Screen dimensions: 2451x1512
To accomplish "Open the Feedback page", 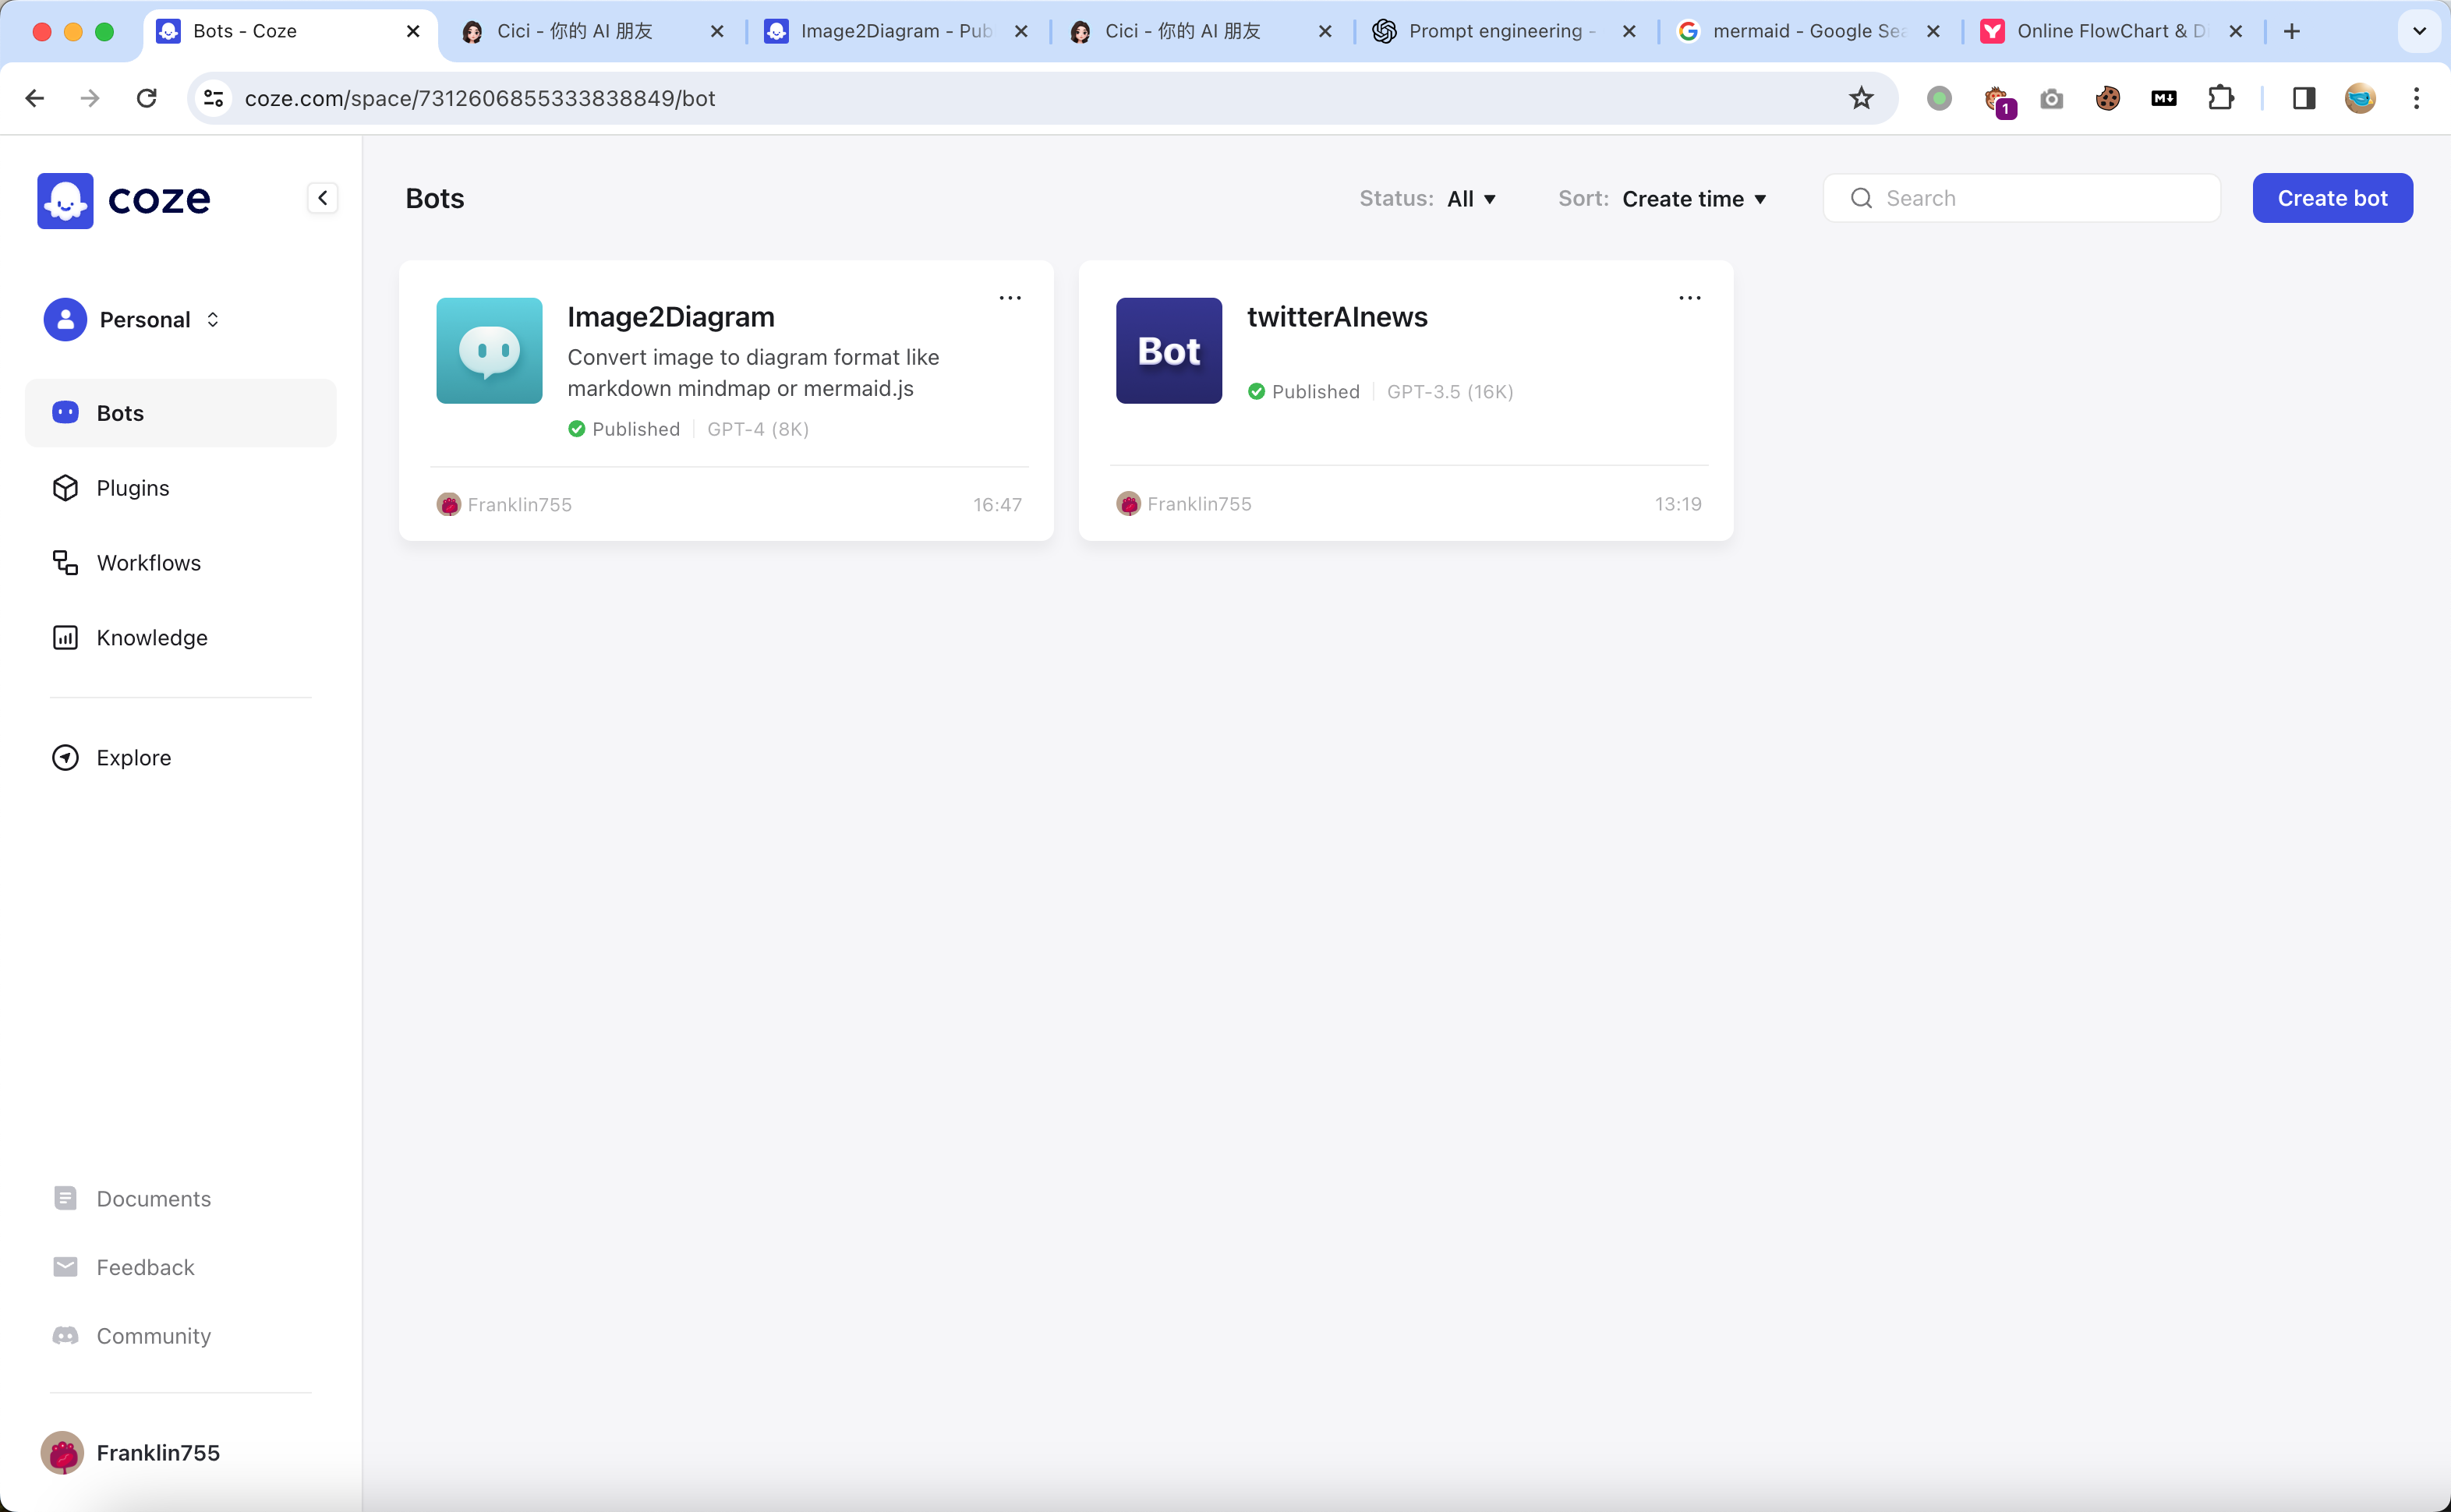I will pos(145,1267).
